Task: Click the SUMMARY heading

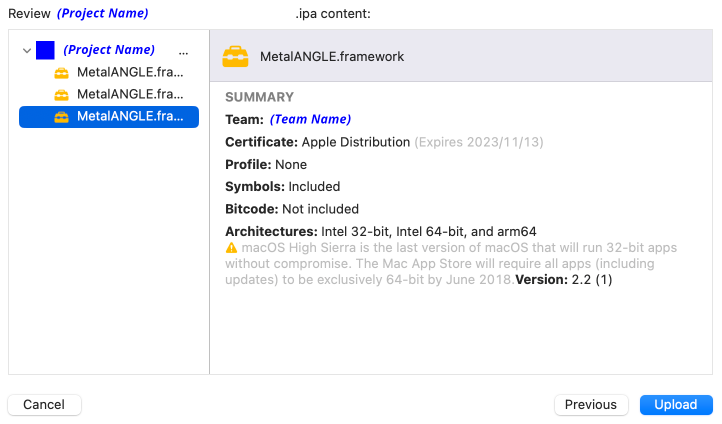Action: 259,97
